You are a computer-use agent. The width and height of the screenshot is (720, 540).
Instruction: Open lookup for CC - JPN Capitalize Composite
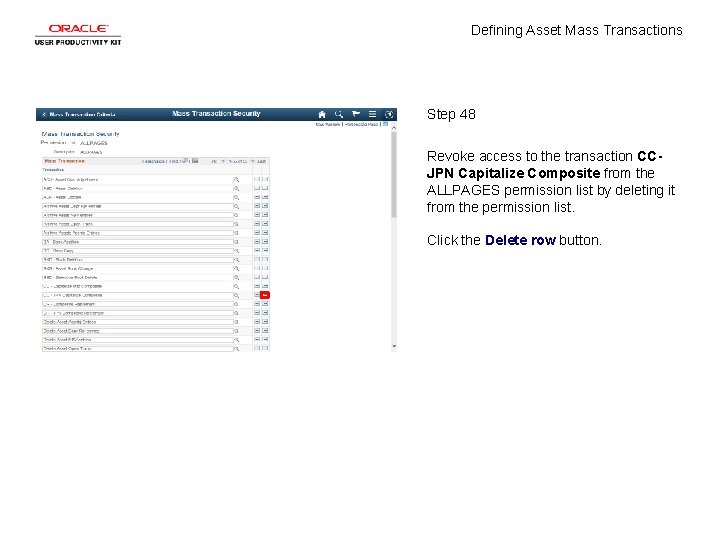236,295
